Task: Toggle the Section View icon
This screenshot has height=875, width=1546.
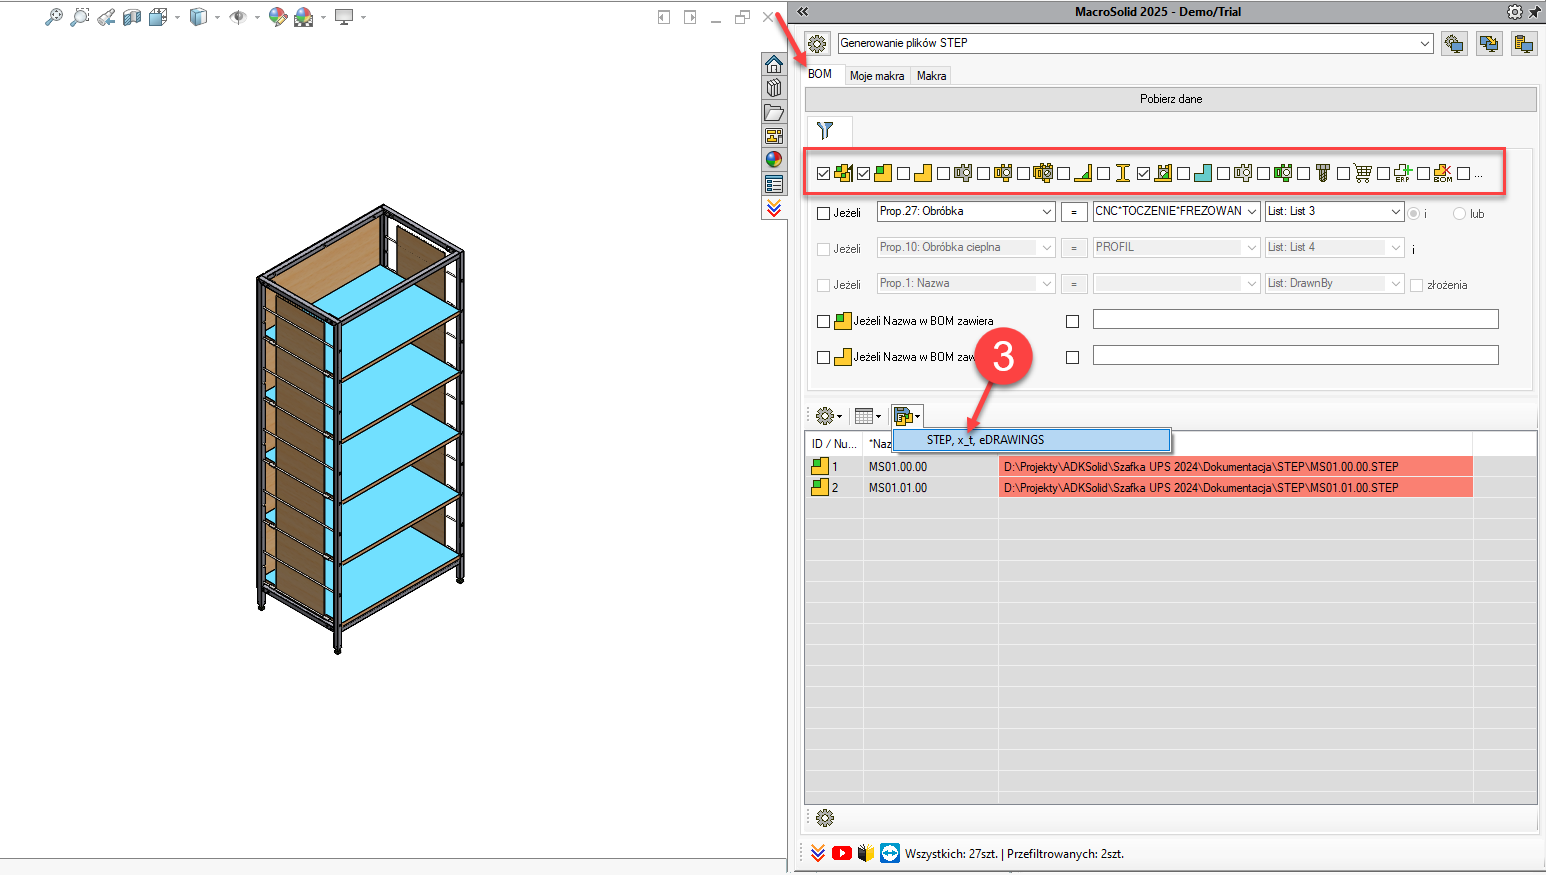Action: pos(132,17)
